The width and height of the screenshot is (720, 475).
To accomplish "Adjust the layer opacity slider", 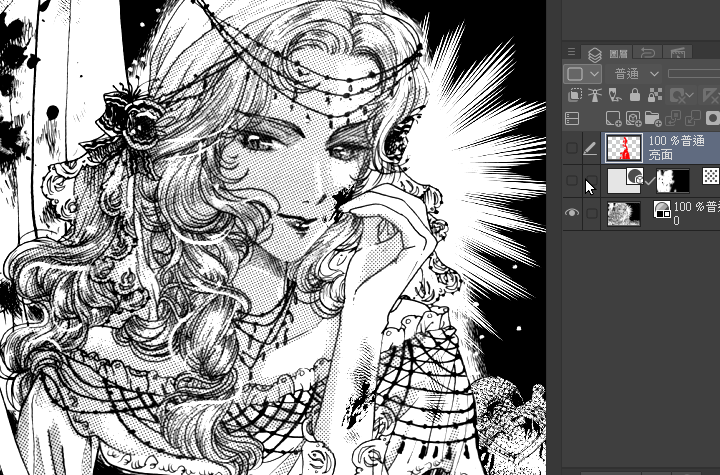I will coord(693,74).
